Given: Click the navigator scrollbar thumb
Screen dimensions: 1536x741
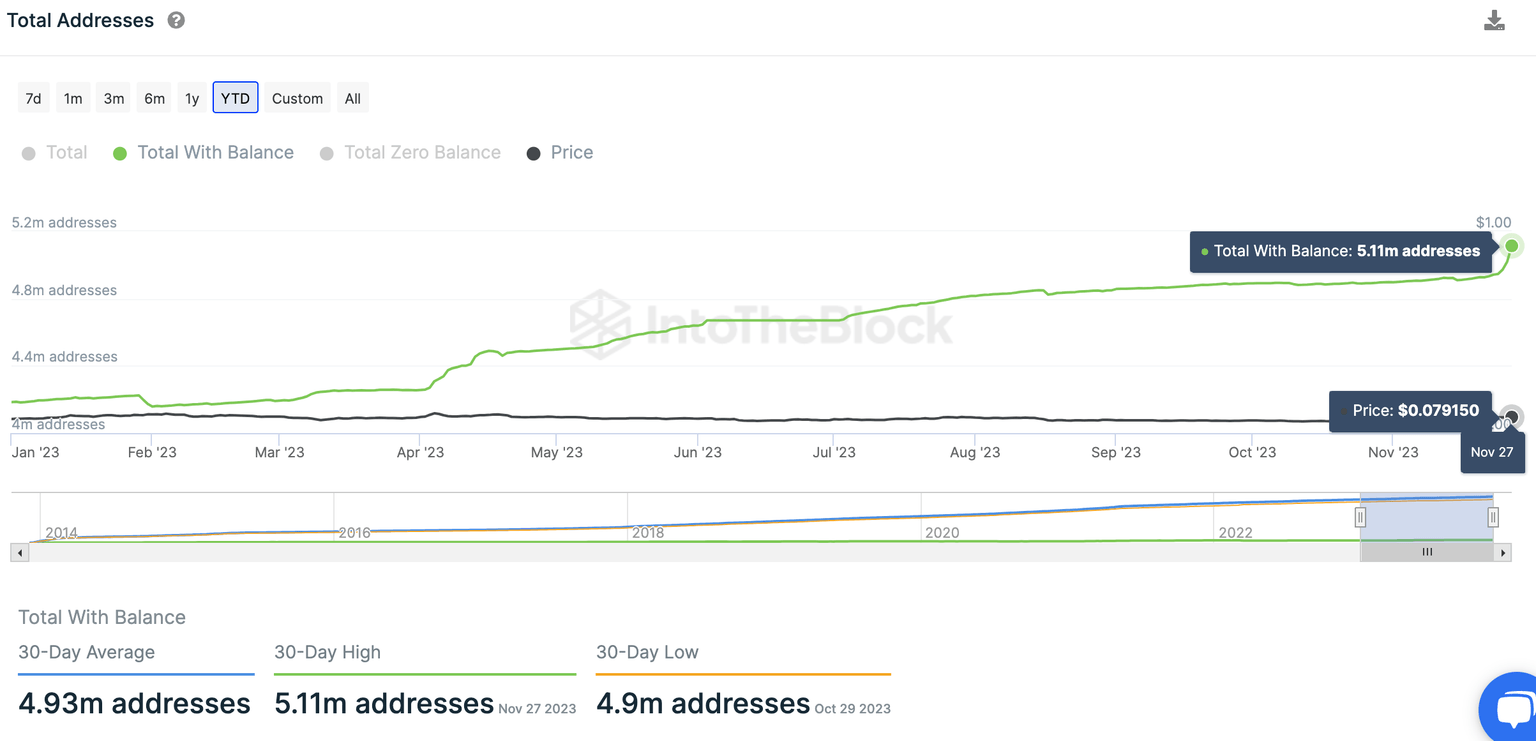Looking at the screenshot, I should [1427, 551].
